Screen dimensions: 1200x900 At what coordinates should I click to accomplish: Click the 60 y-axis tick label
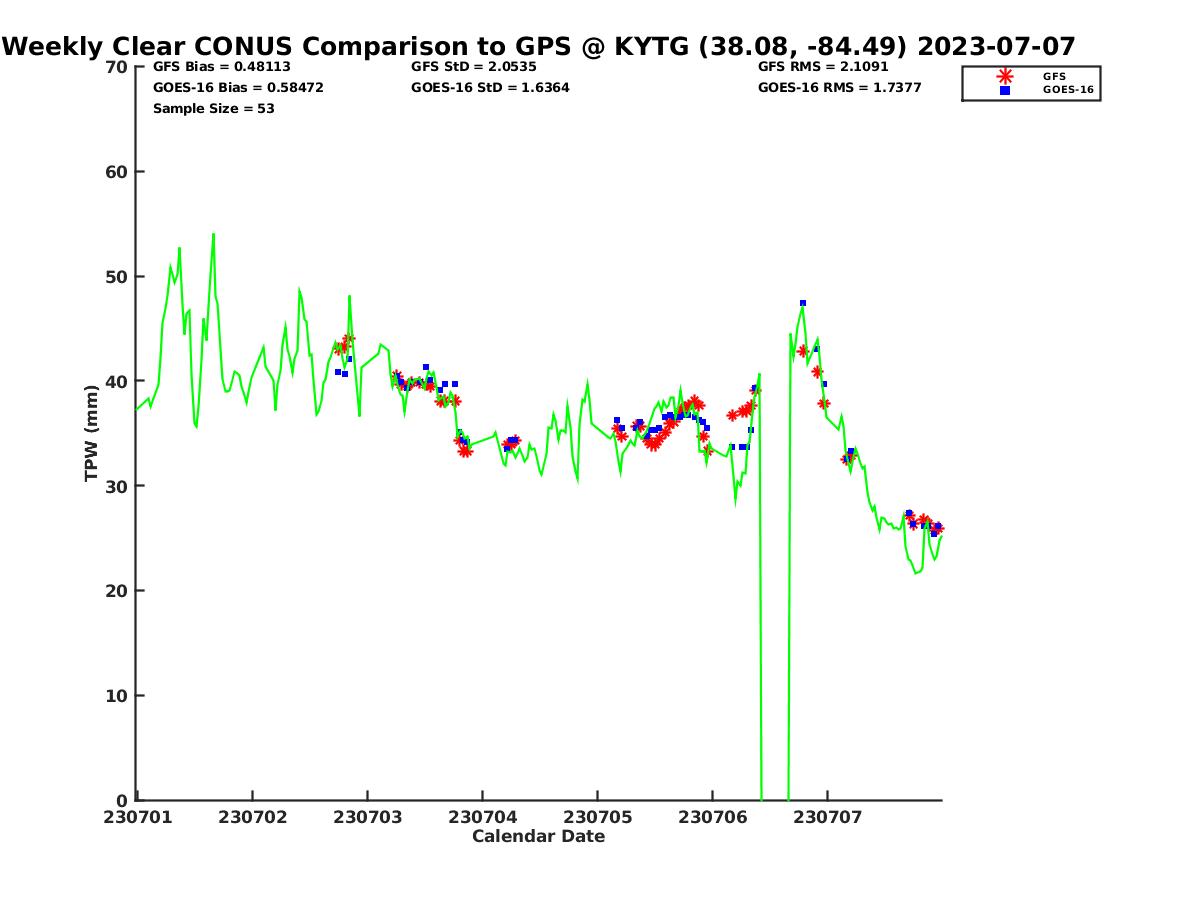[x=117, y=172]
